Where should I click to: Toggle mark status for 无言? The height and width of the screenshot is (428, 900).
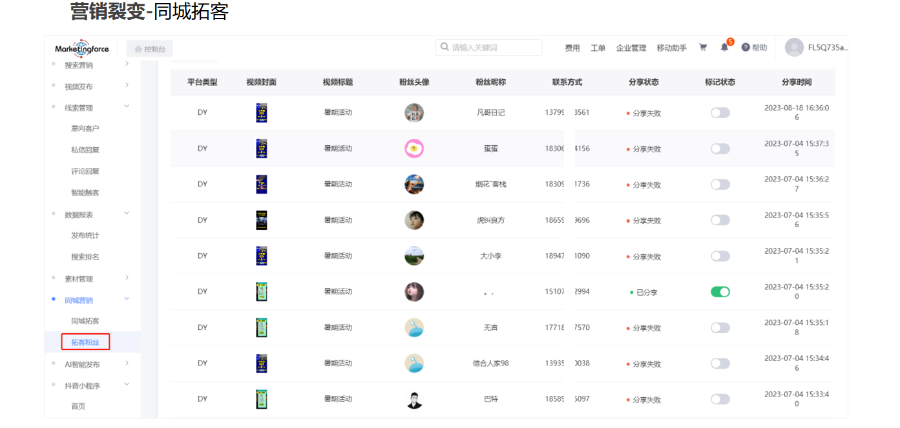pos(720,328)
